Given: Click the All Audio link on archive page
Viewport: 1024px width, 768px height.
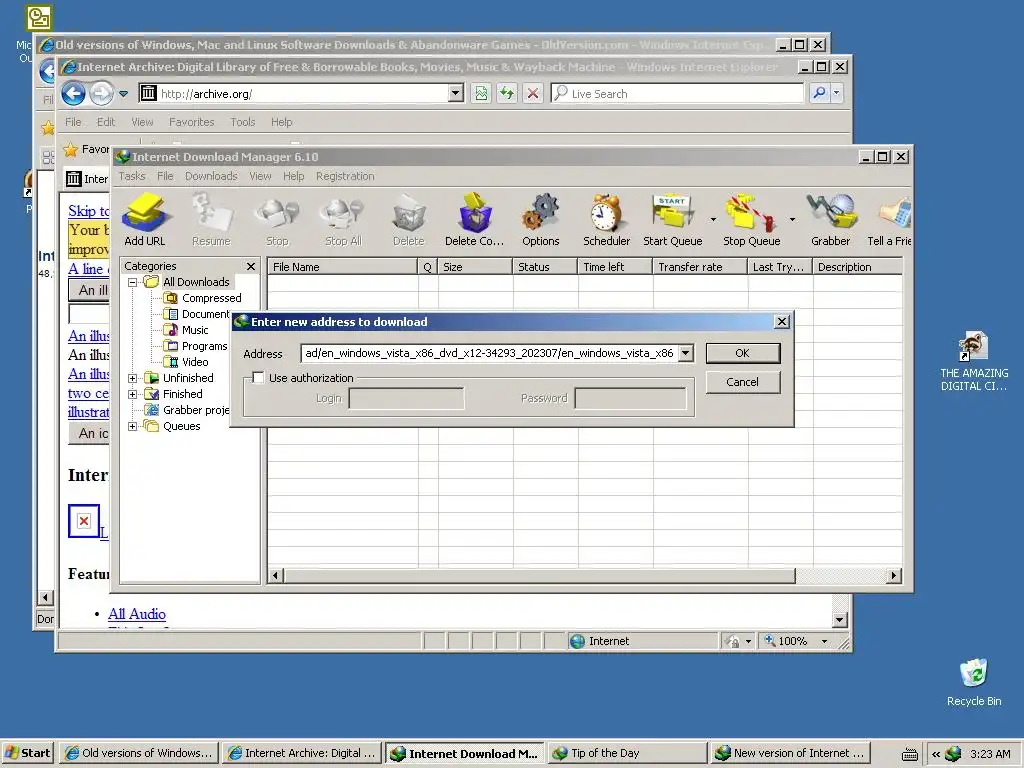Looking at the screenshot, I should pos(136,614).
